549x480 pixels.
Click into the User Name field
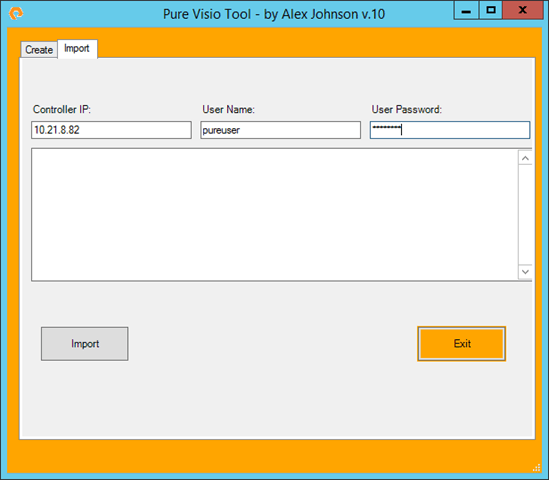point(280,130)
